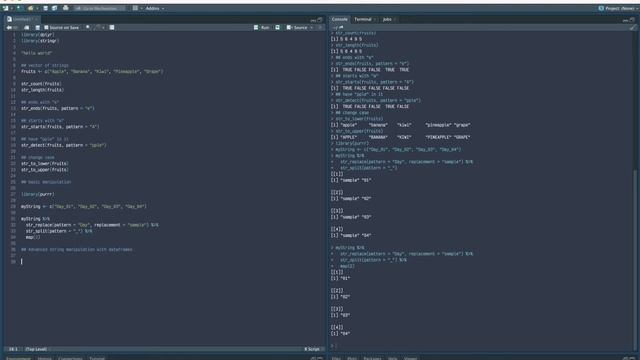Open the (Top Level) scope navigator dropdown

point(37,349)
